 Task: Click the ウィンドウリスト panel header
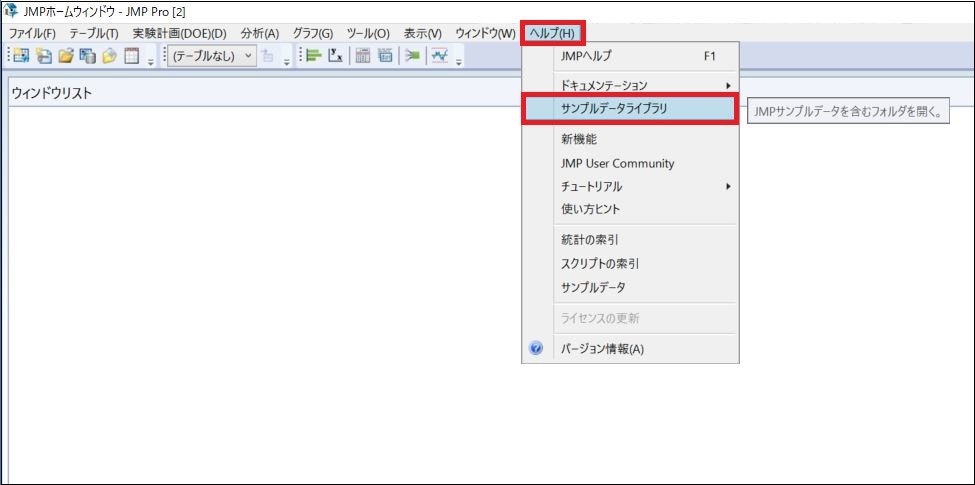tap(52, 93)
